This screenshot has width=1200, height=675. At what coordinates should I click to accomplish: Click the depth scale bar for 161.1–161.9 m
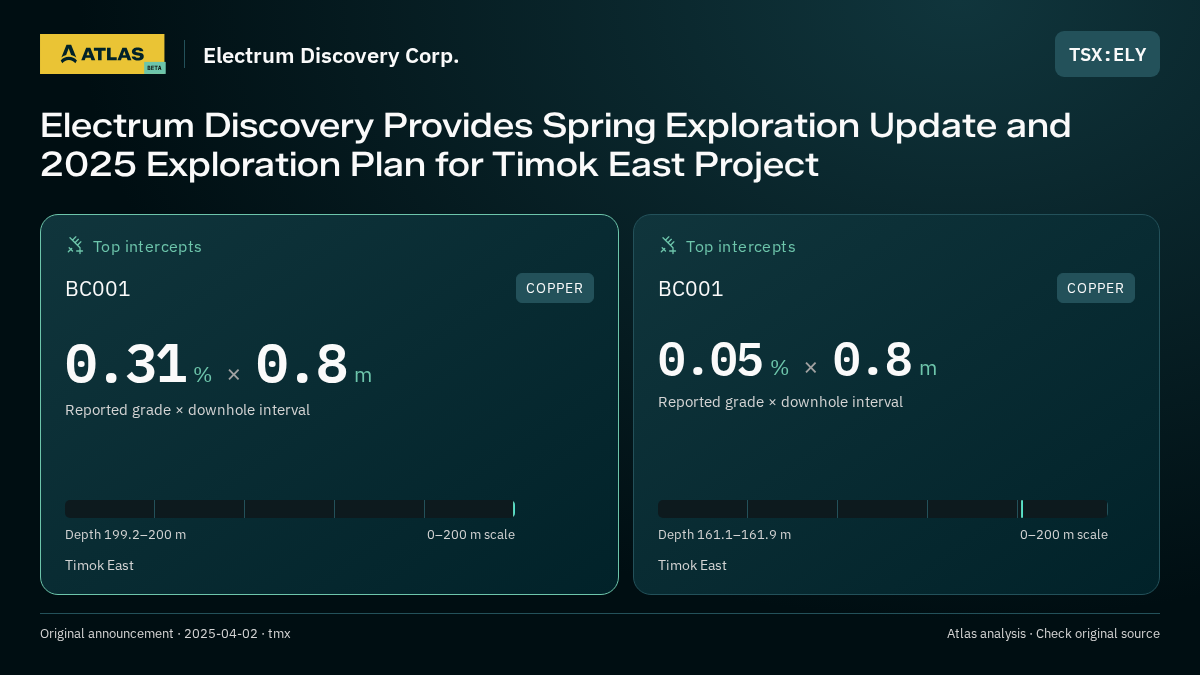tap(883, 509)
